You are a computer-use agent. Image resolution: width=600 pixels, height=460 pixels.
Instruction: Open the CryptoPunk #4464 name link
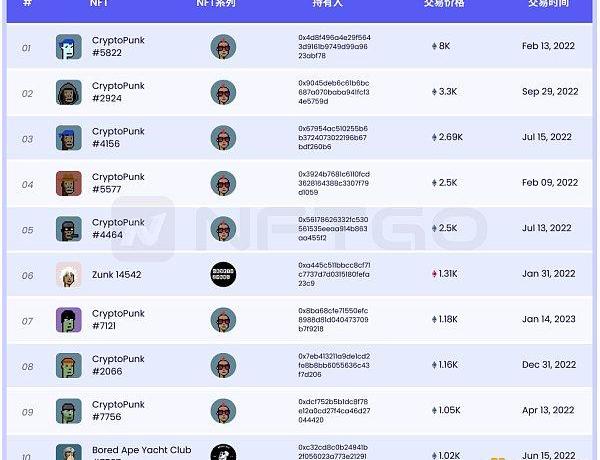(118, 228)
